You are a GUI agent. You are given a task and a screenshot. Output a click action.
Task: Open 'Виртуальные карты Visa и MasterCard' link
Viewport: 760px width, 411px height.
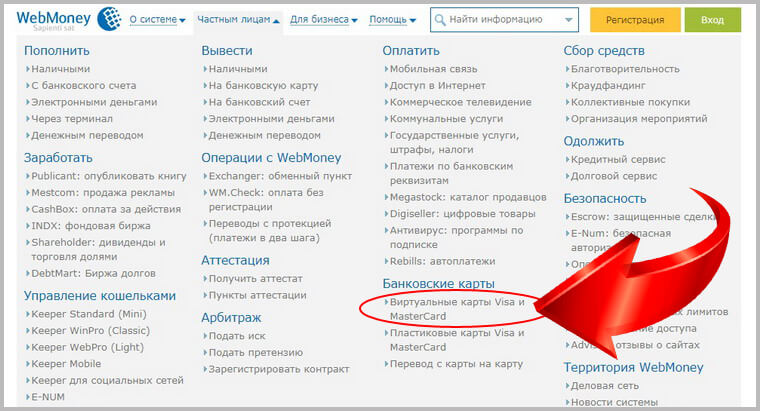(x=457, y=309)
